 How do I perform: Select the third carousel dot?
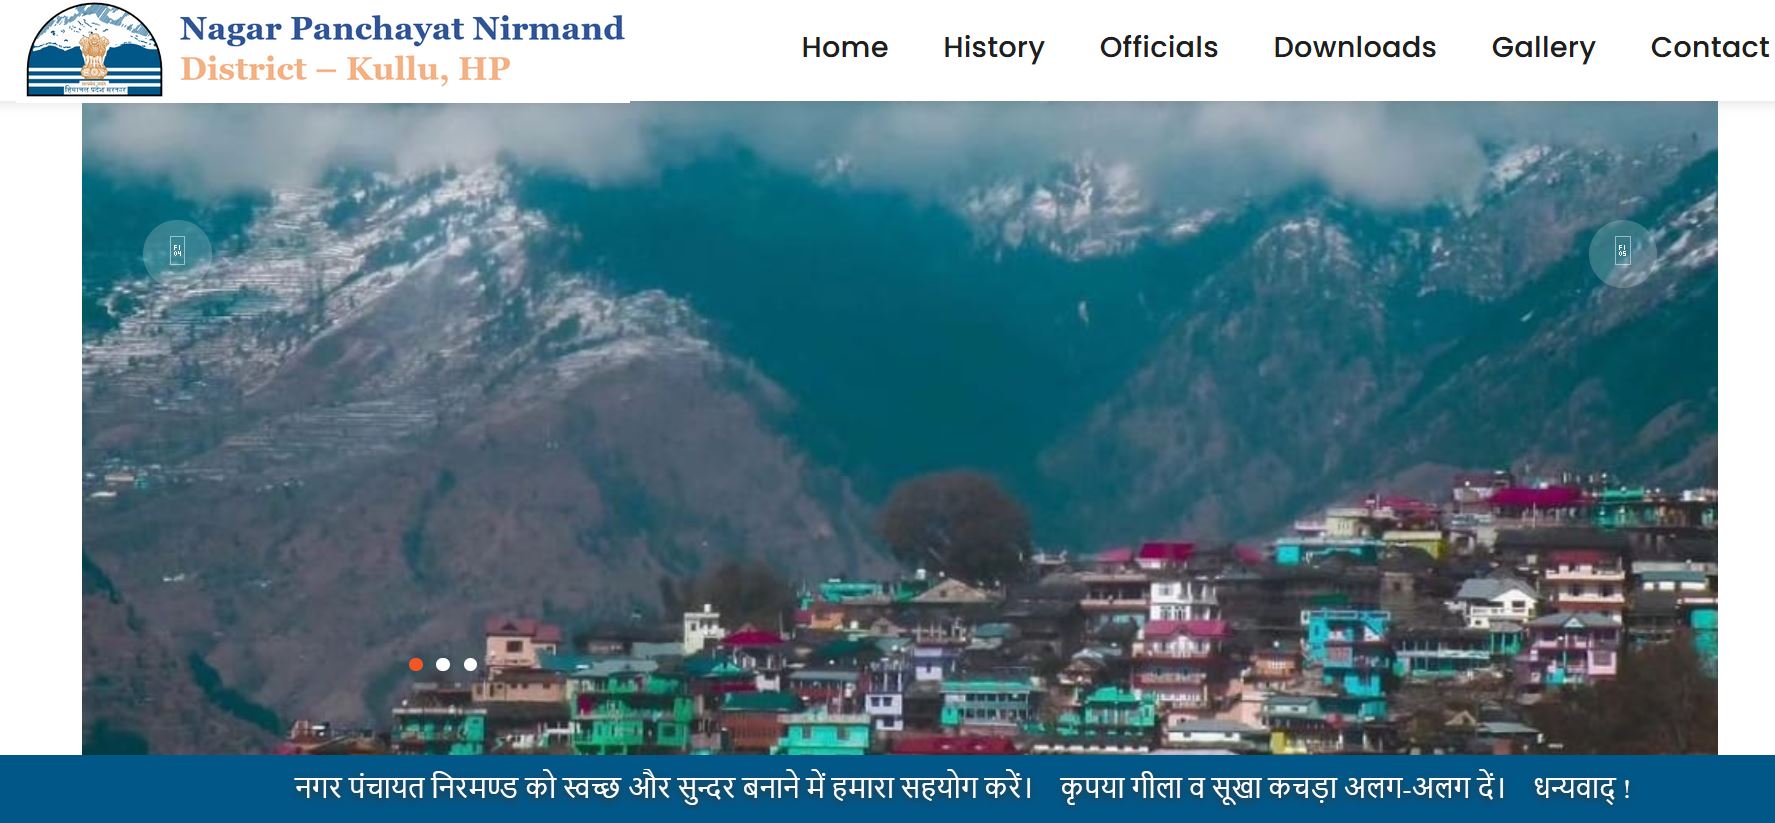coord(470,664)
